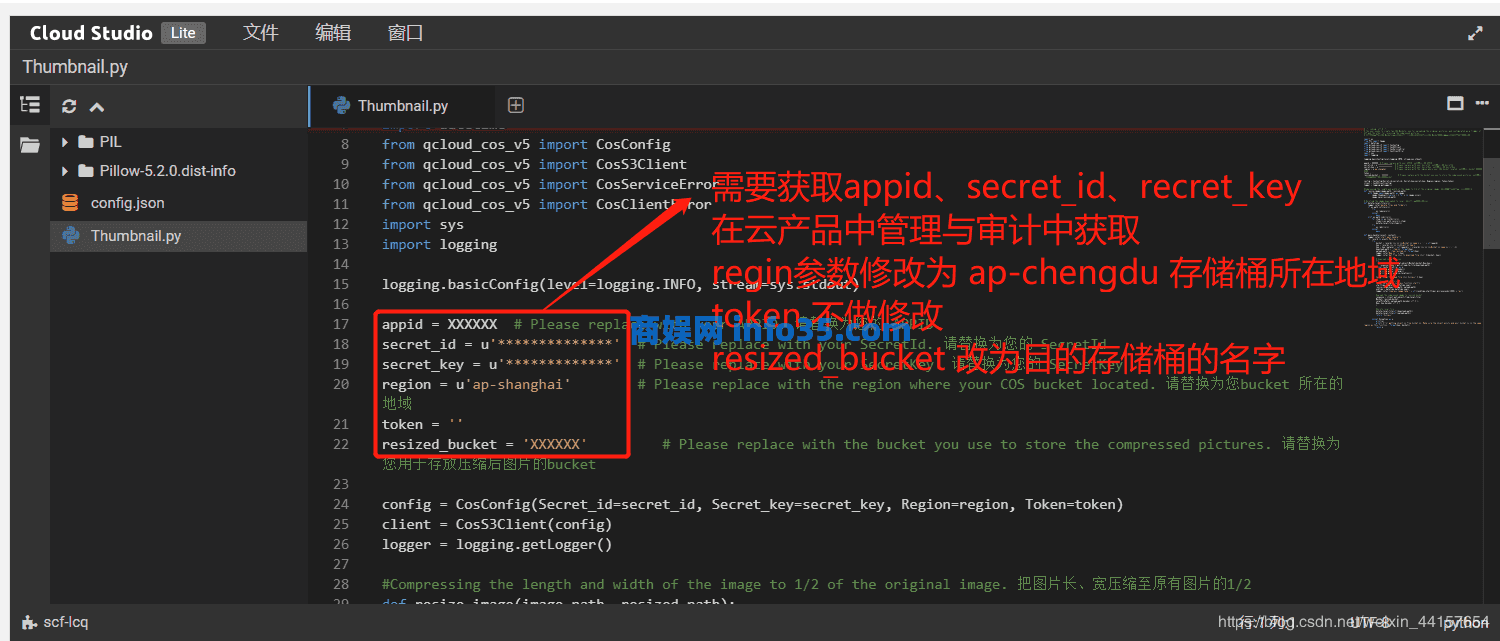Click the editor panel layout icon
The height and width of the screenshot is (641, 1500).
(1455, 103)
